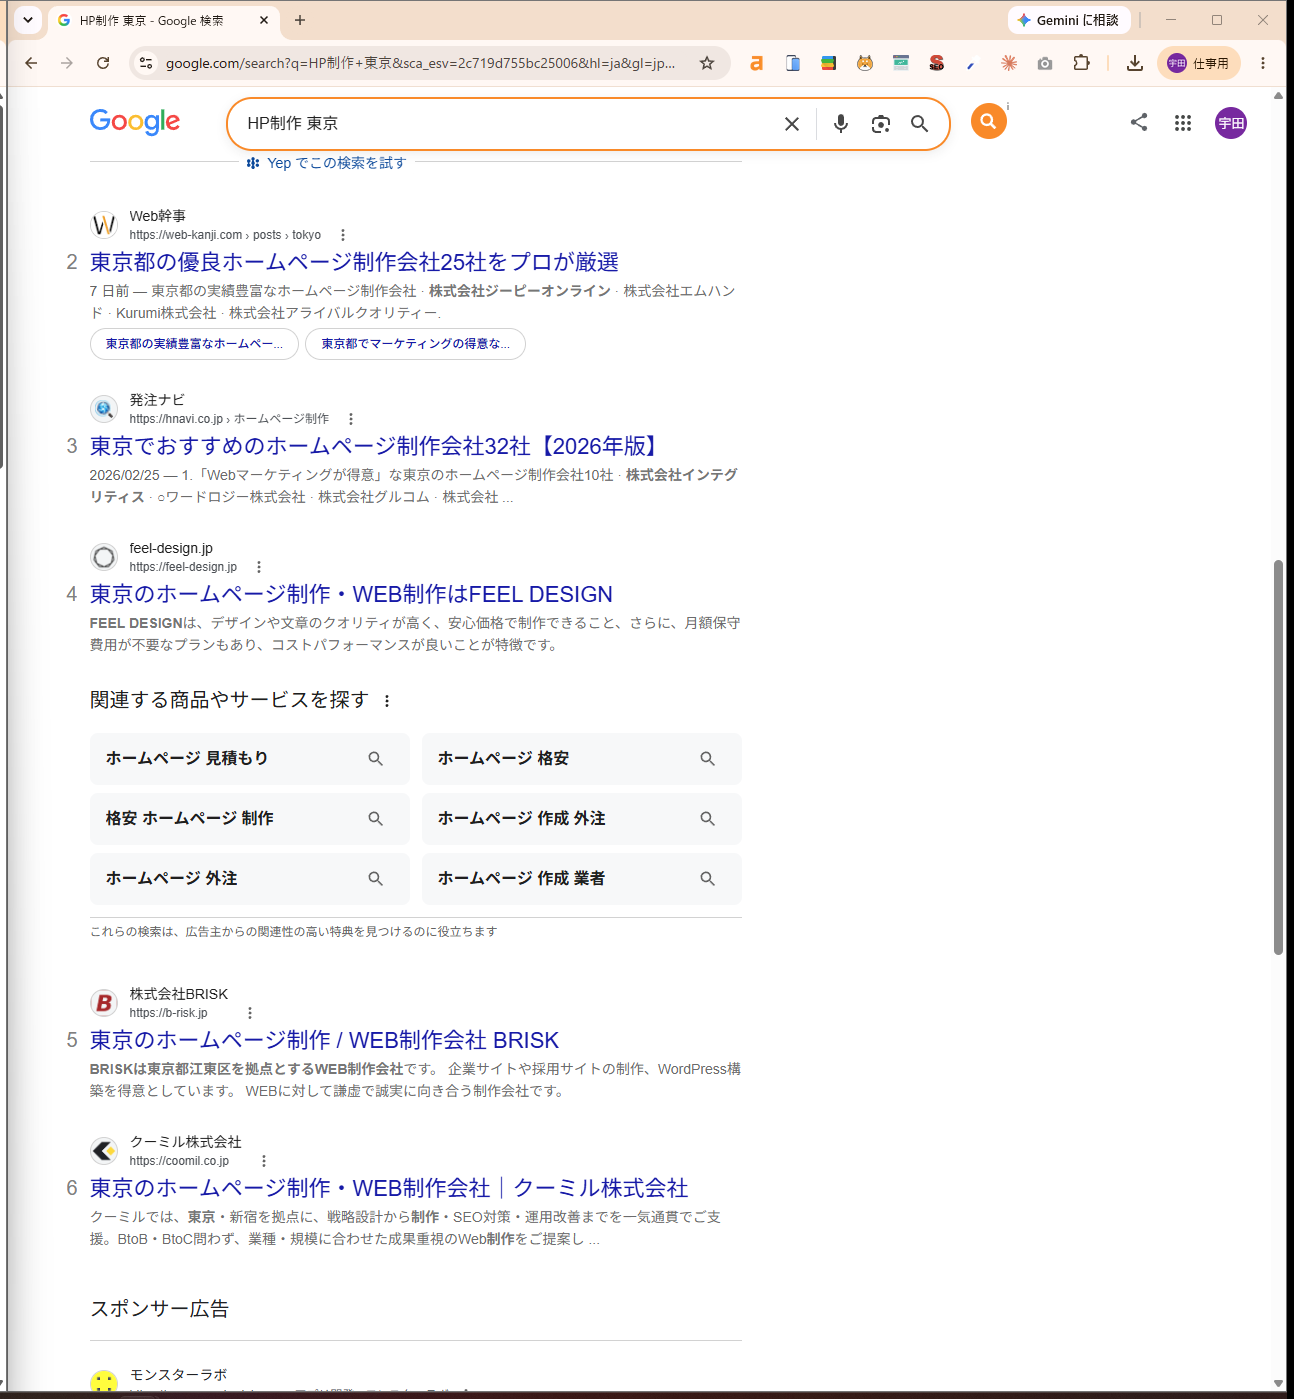The height and width of the screenshot is (1399, 1294).
Task: Go back with the browser back arrow
Action: (31, 63)
